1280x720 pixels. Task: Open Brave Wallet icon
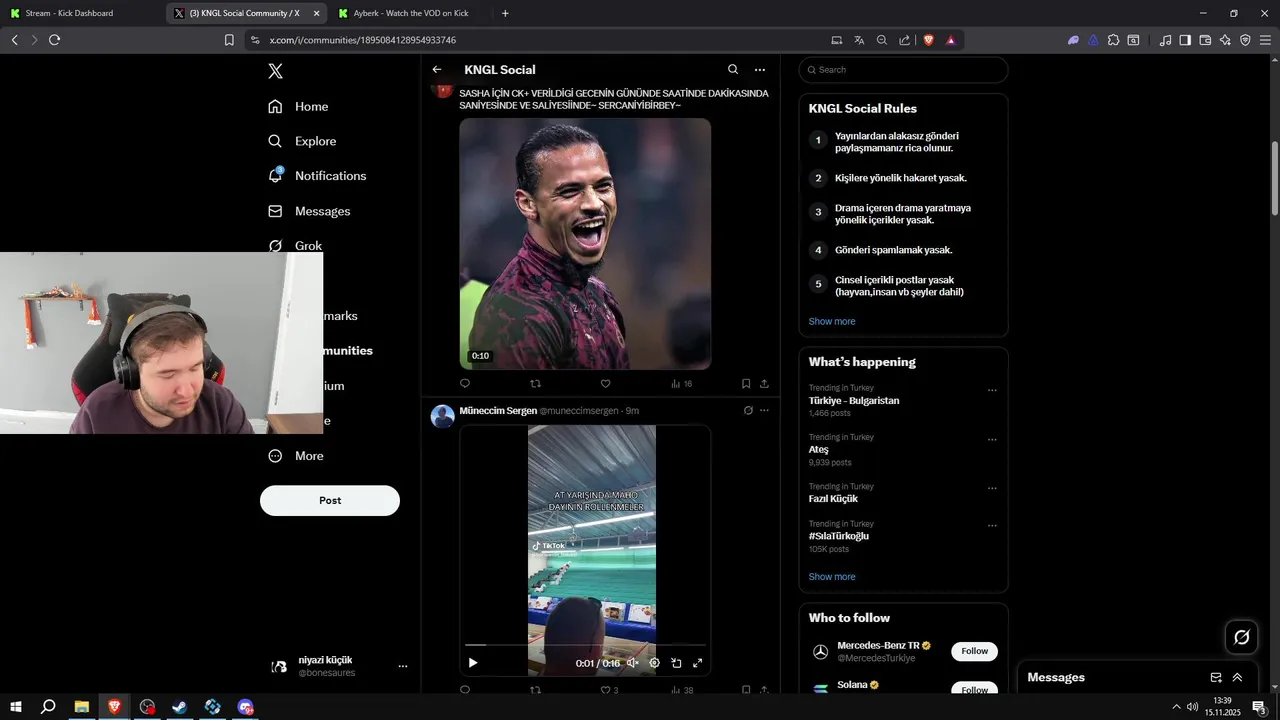pos(1205,40)
